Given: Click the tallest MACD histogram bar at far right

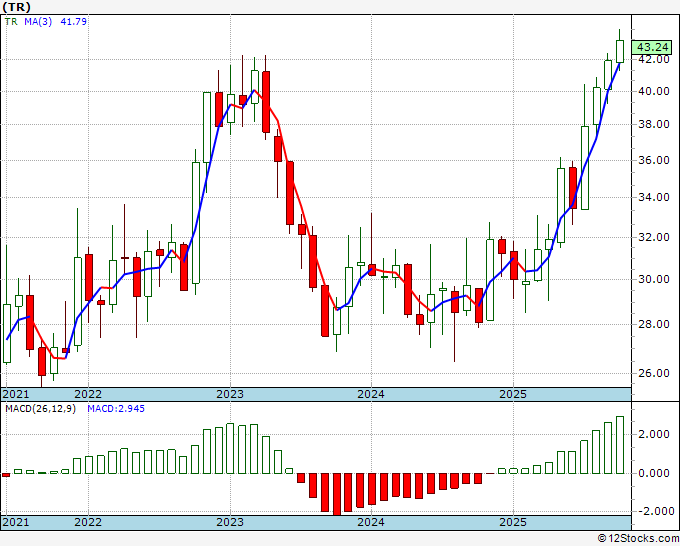Looking at the screenshot, I should [620, 445].
